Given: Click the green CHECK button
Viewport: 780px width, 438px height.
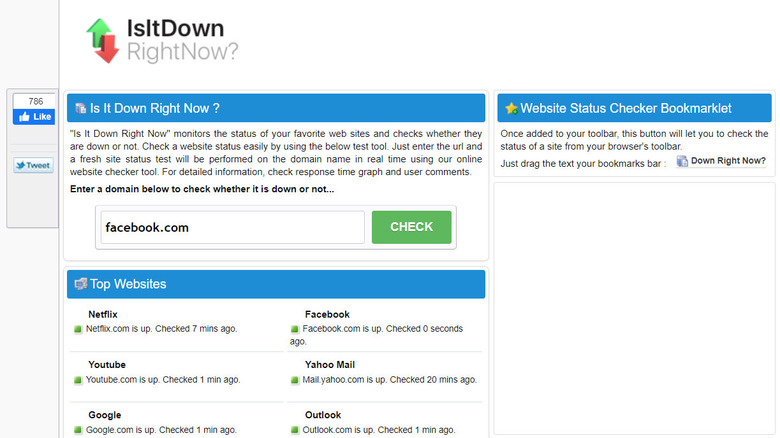Looking at the screenshot, I should pyautogui.click(x=411, y=227).
